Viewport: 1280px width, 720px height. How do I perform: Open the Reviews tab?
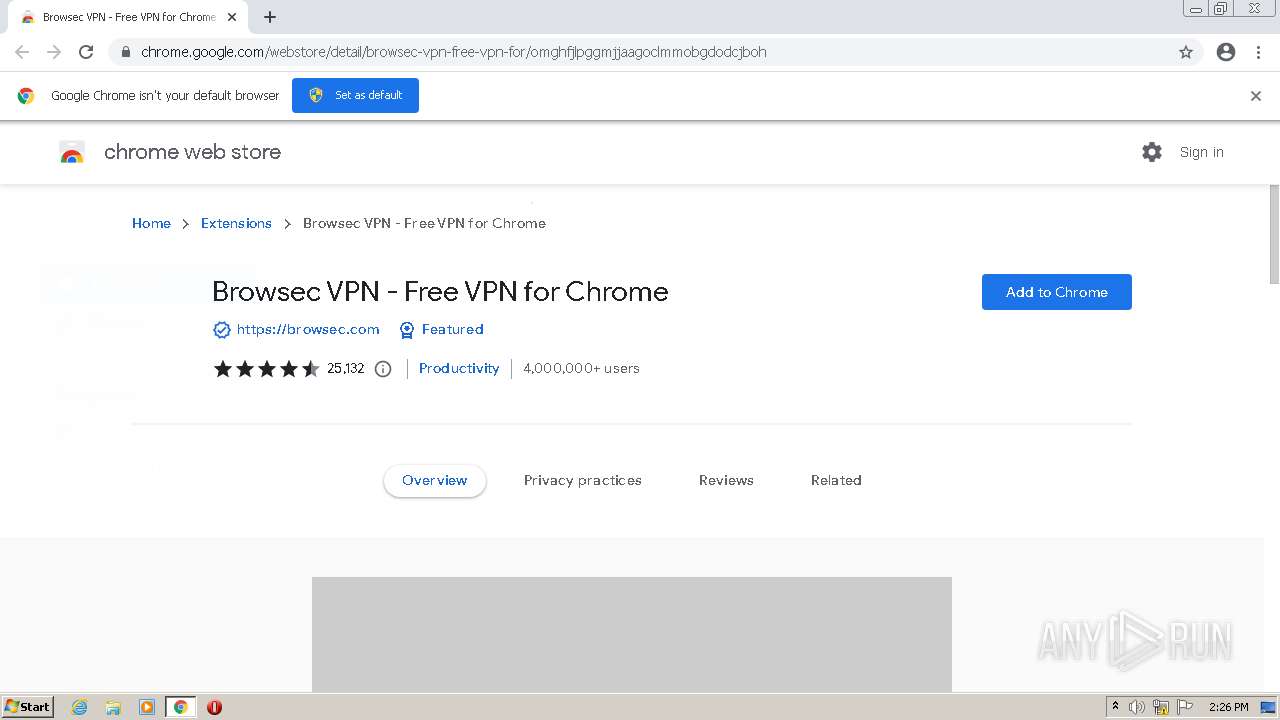coord(726,481)
